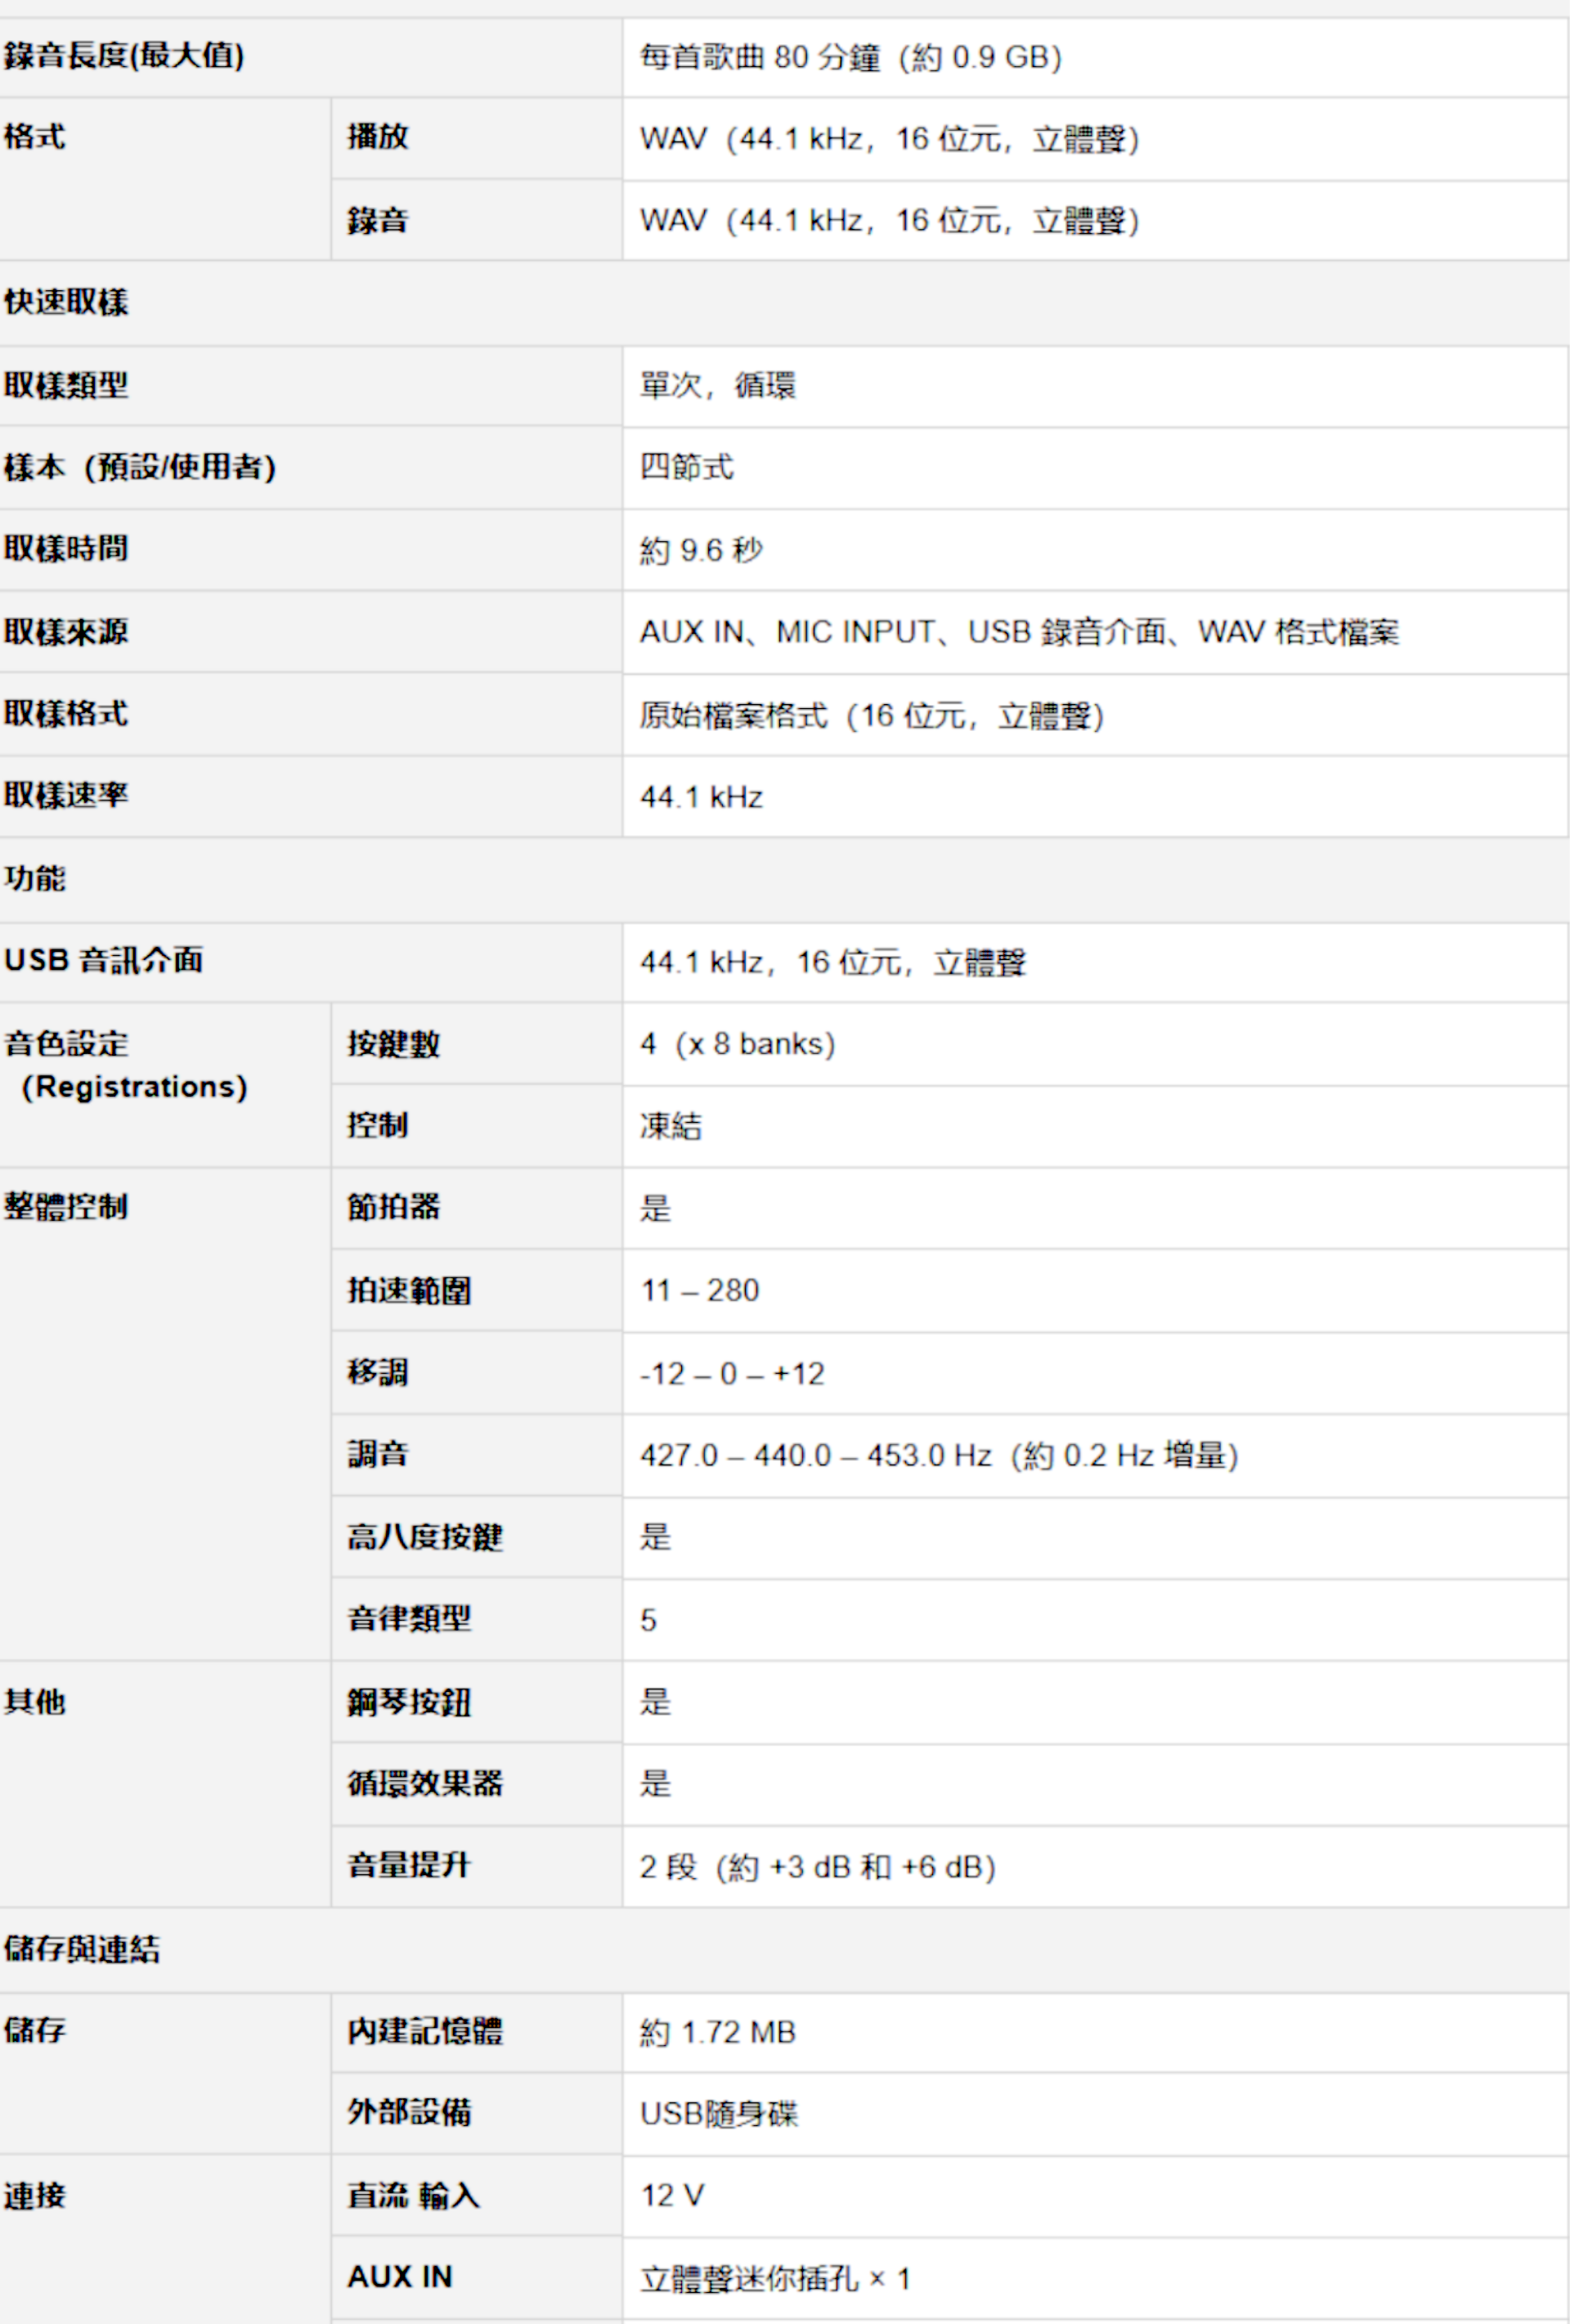Click the 音量提升 value 2 段
This screenshot has height=2324, width=1570.
pyautogui.click(x=817, y=1866)
